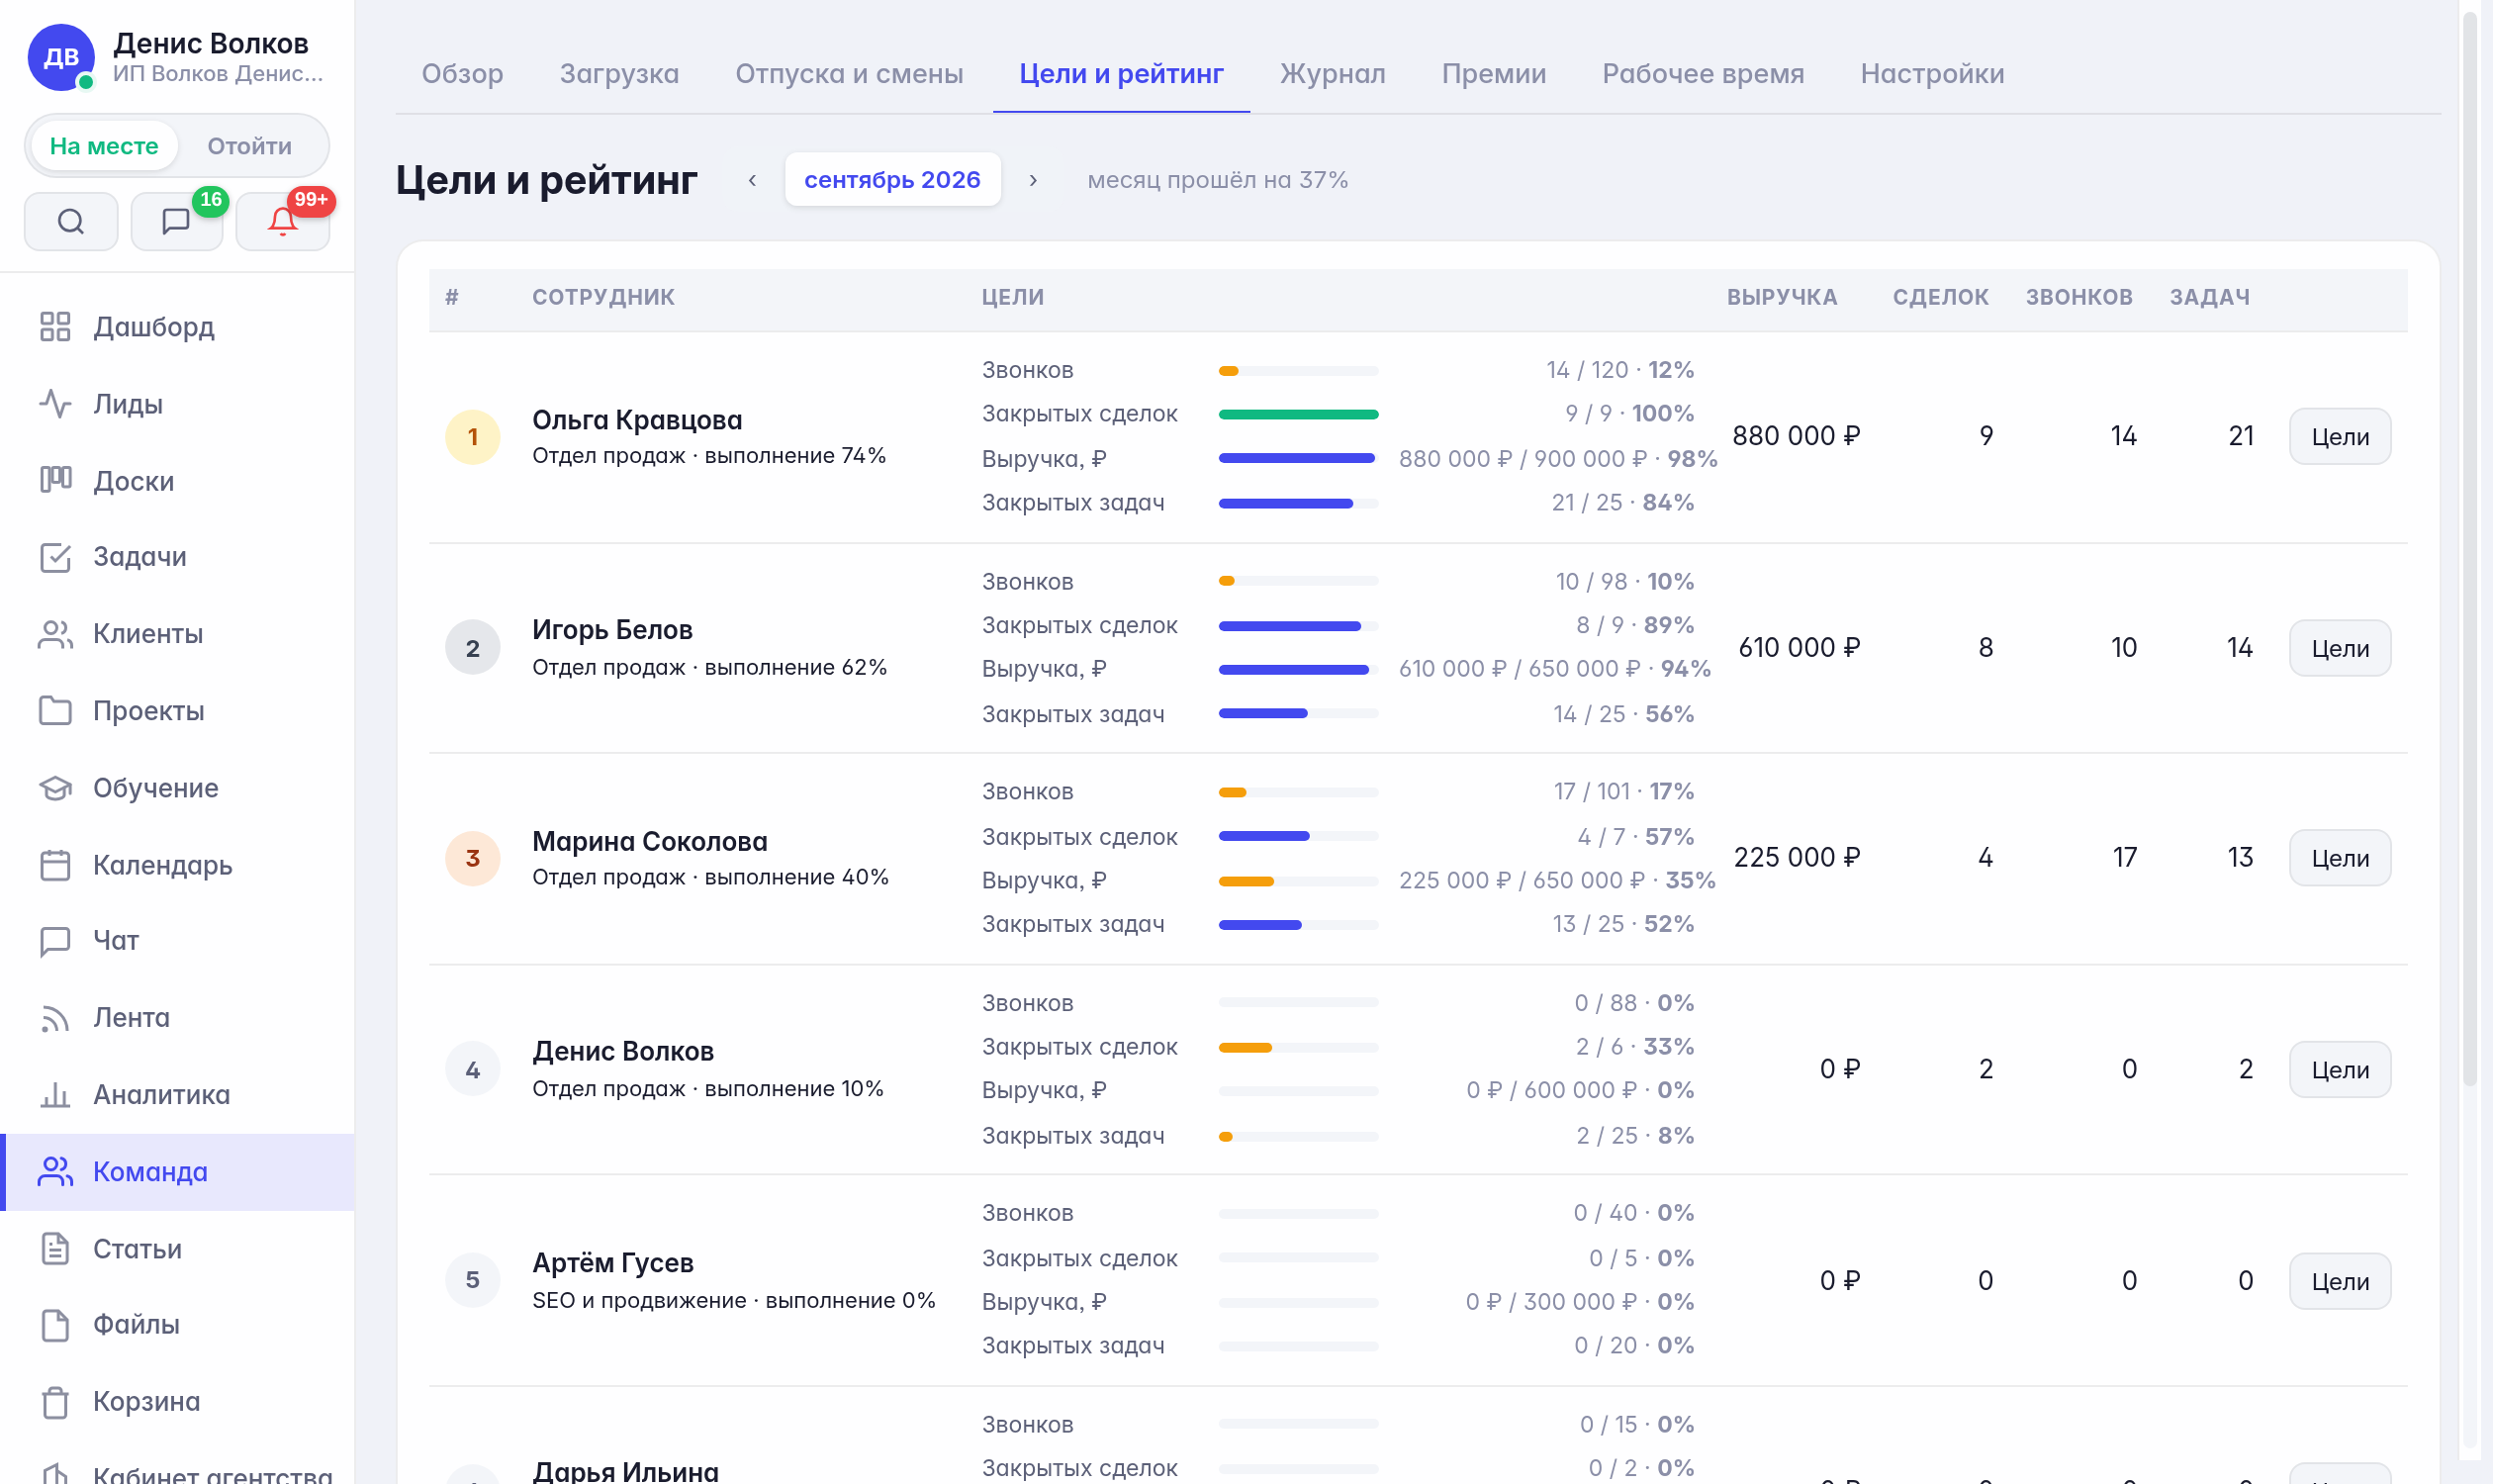The height and width of the screenshot is (1484, 2493).
Task: Click the Обучение graduation cap icon
Action: coord(55,788)
